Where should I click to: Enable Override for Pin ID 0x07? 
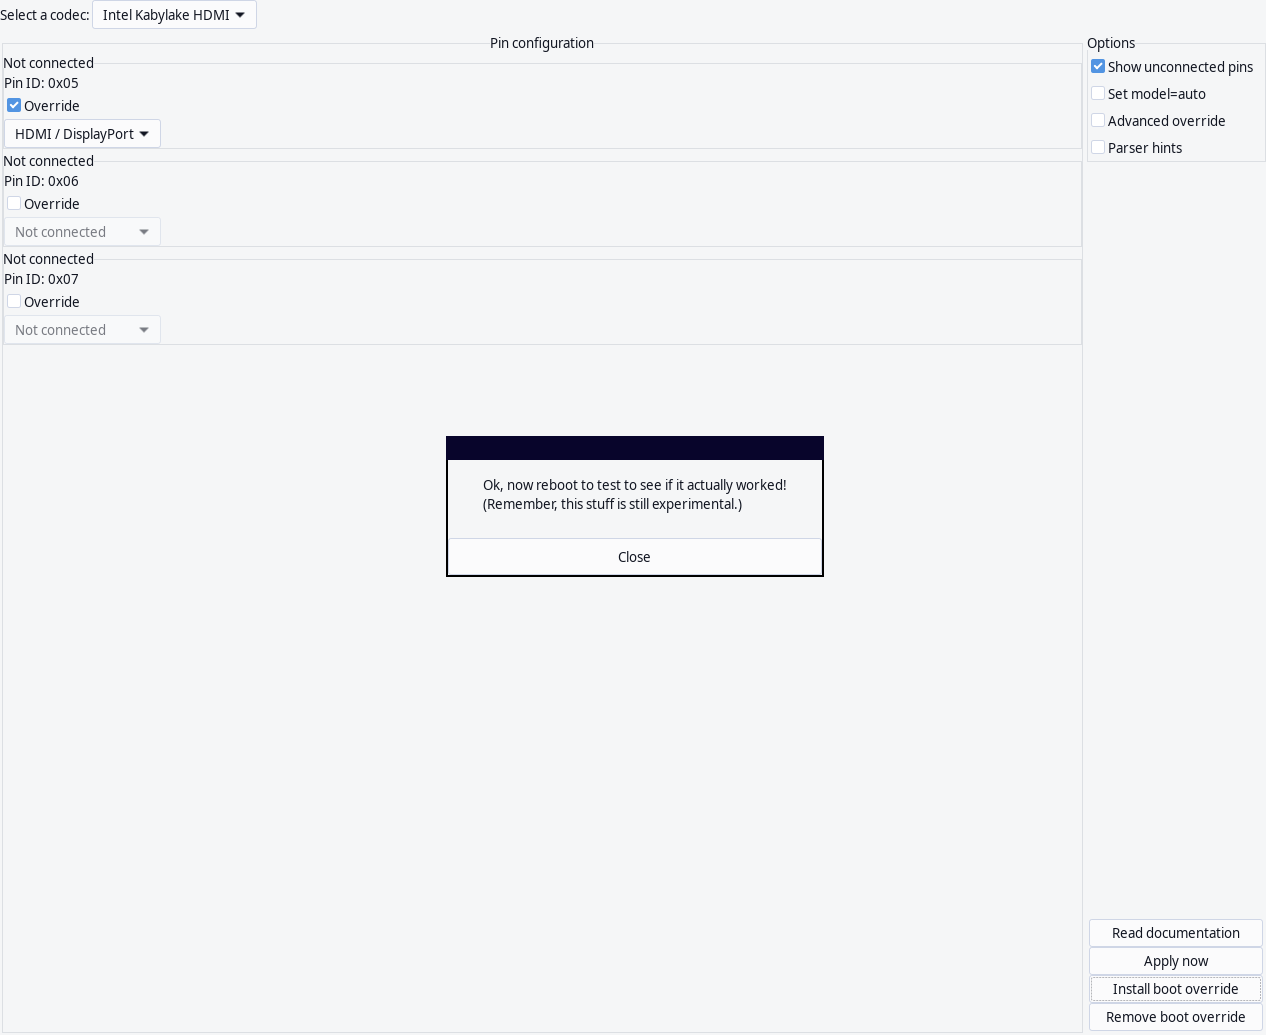(14, 302)
